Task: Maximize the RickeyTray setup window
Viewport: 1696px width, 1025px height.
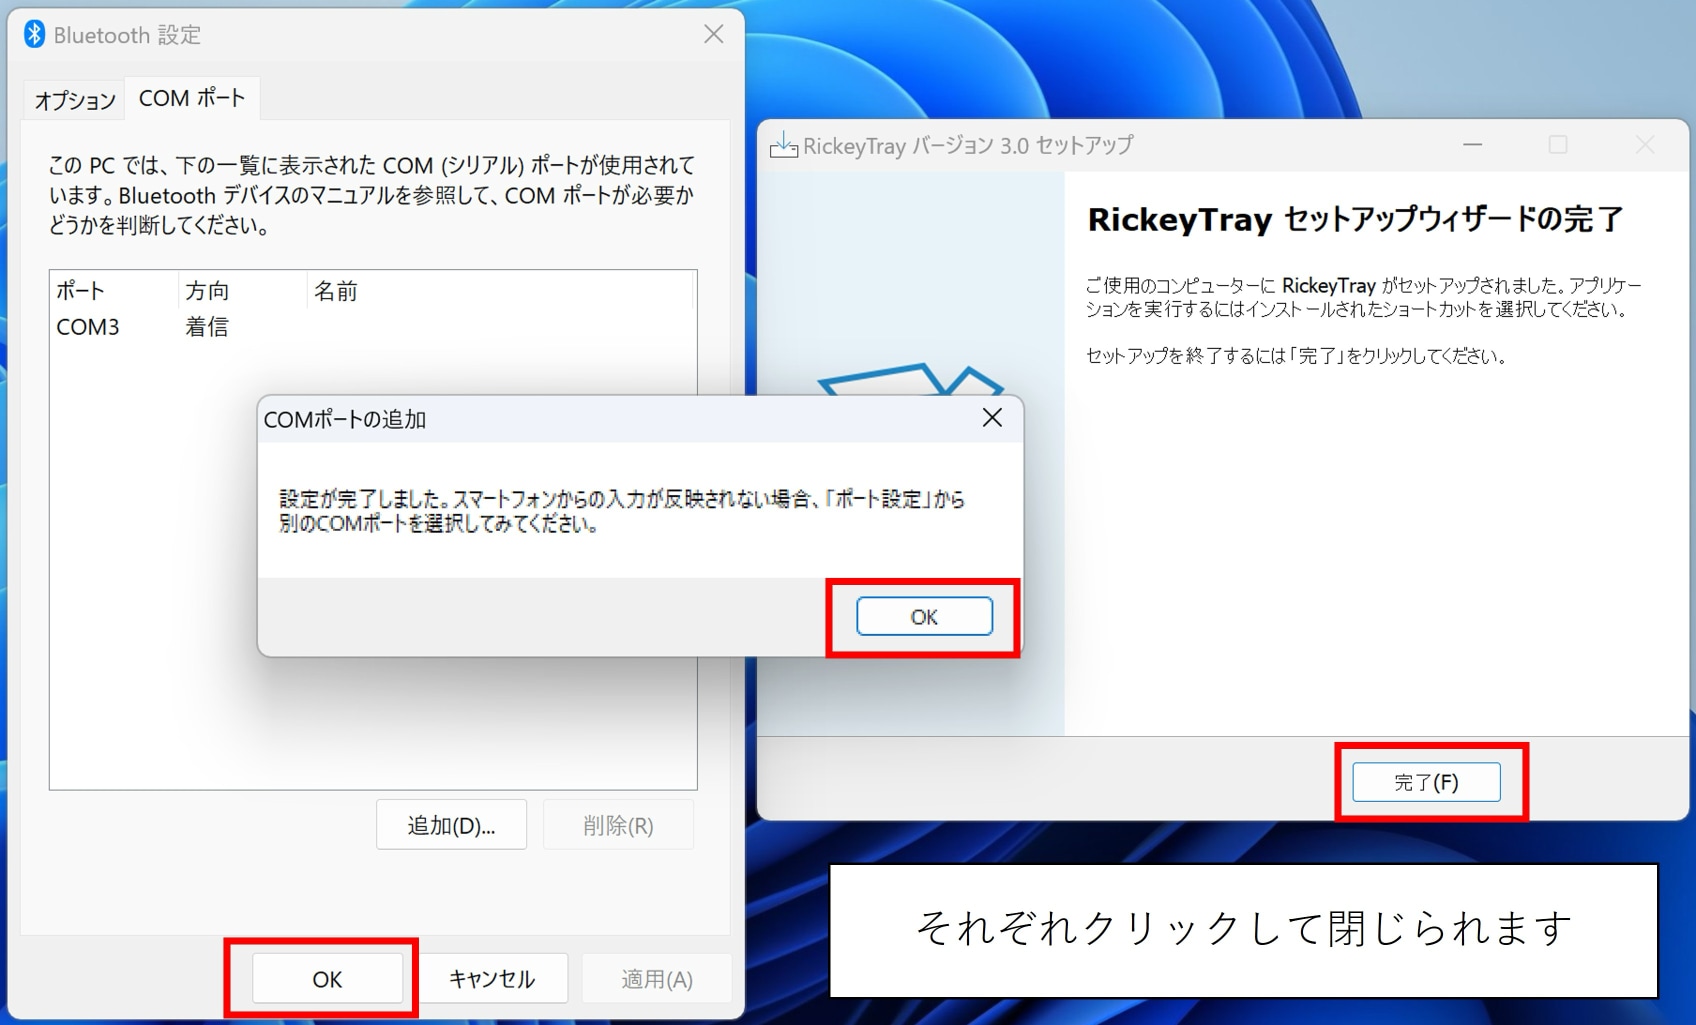Action: click(1557, 145)
